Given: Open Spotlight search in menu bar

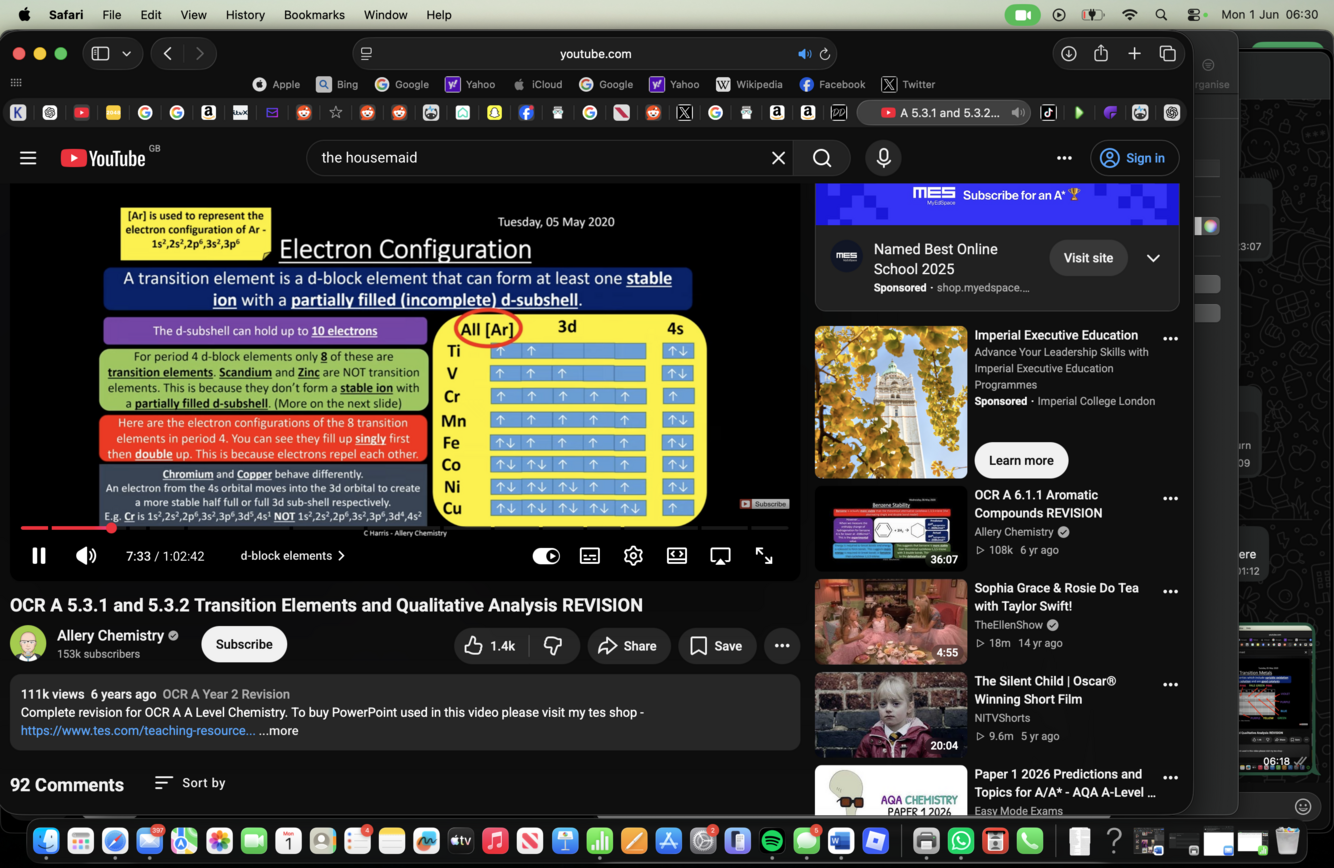Looking at the screenshot, I should [x=1161, y=15].
